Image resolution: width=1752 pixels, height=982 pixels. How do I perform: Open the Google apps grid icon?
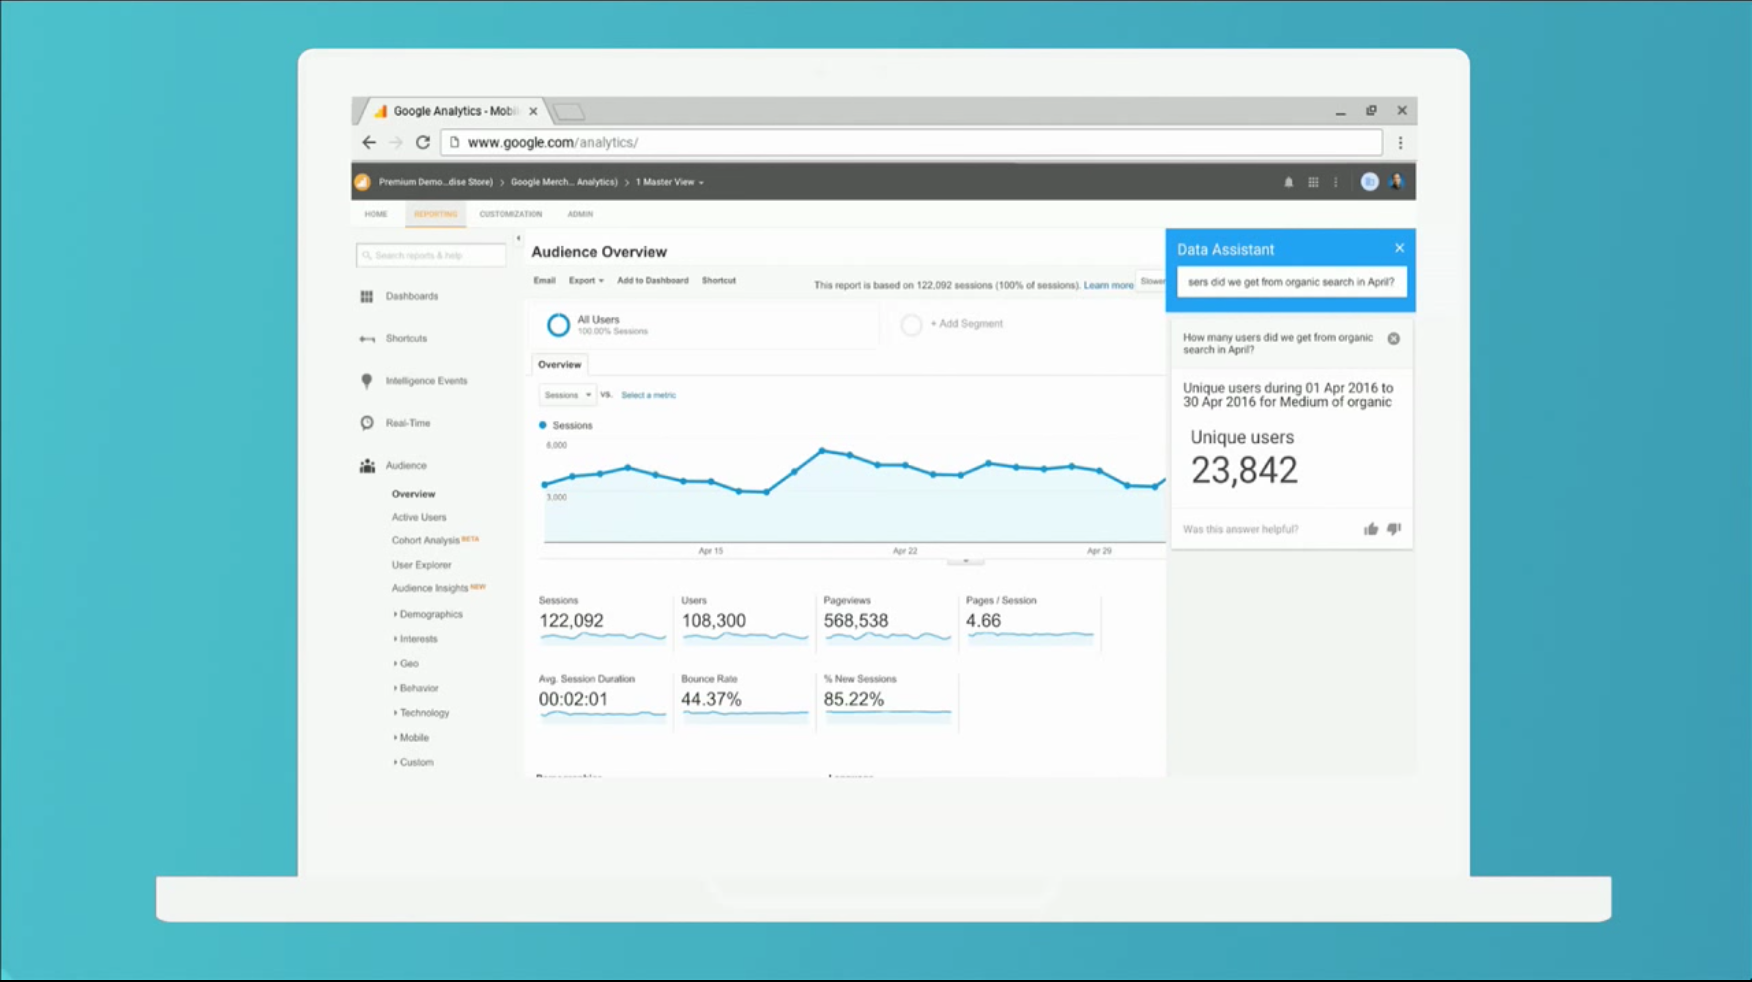[x=1313, y=182]
